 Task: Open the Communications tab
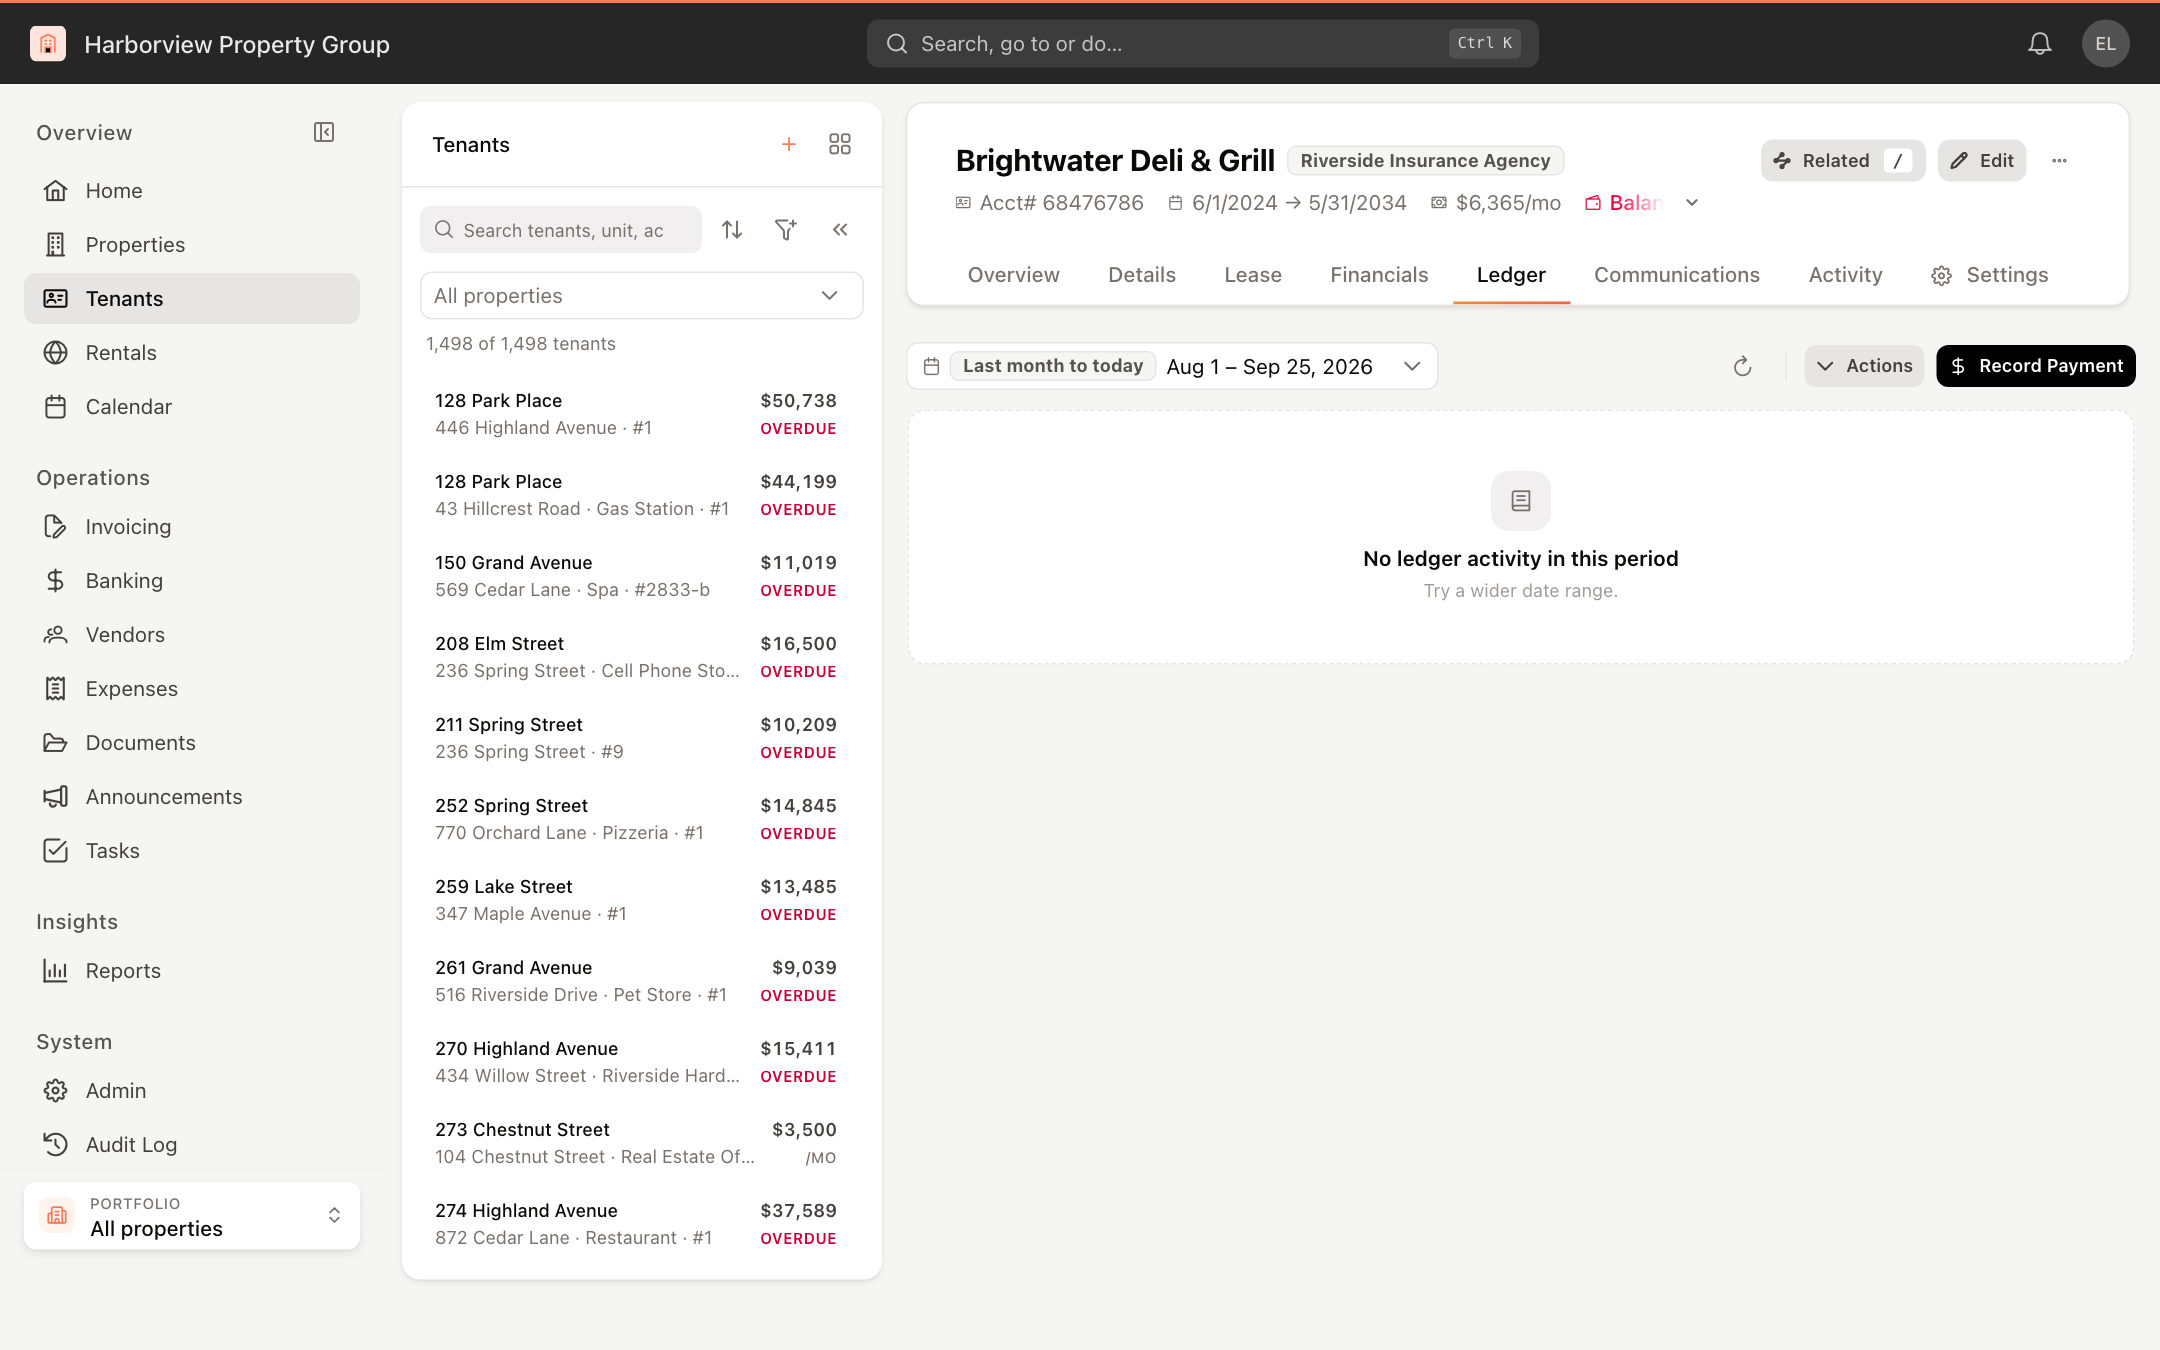click(1676, 275)
